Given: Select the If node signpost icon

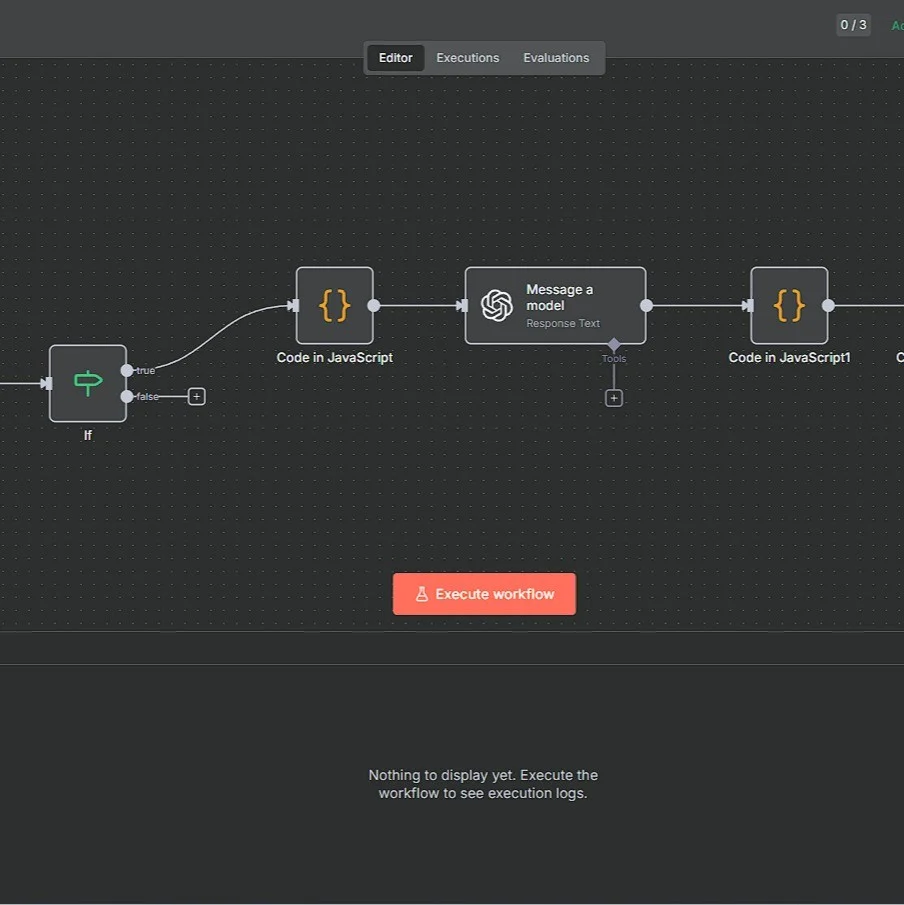Looking at the screenshot, I should pyautogui.click(x=88, y=383).
